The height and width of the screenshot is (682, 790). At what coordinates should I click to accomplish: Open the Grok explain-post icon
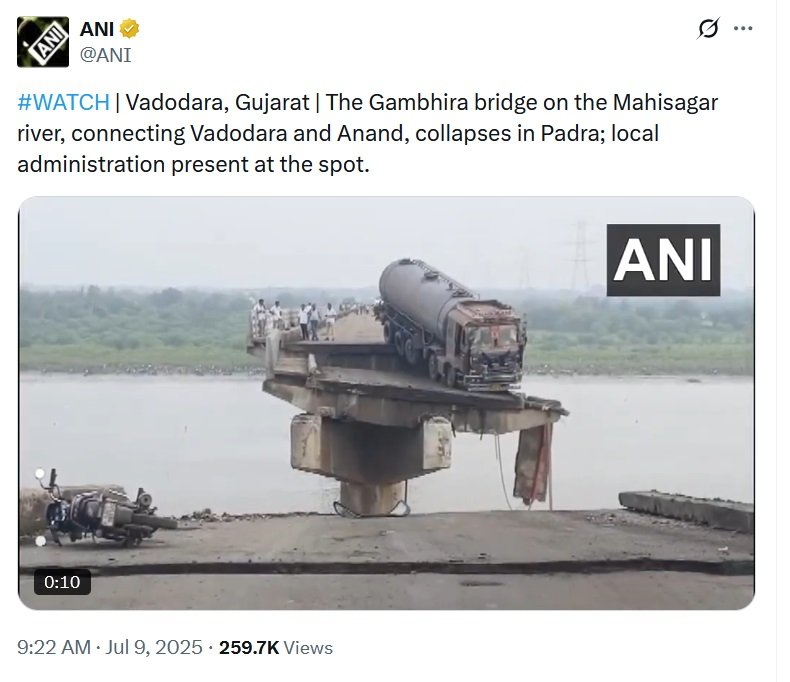tap(708, 29)
